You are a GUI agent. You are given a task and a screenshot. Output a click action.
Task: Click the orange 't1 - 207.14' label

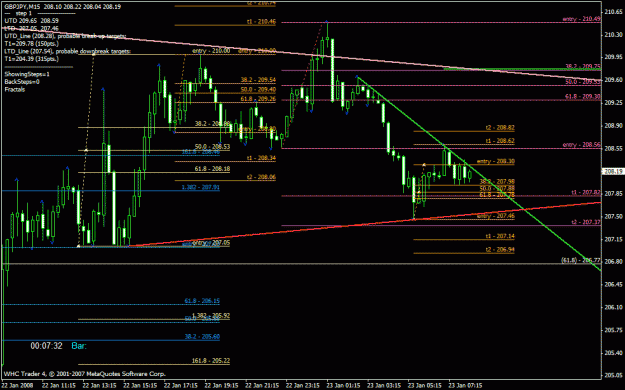500,236
